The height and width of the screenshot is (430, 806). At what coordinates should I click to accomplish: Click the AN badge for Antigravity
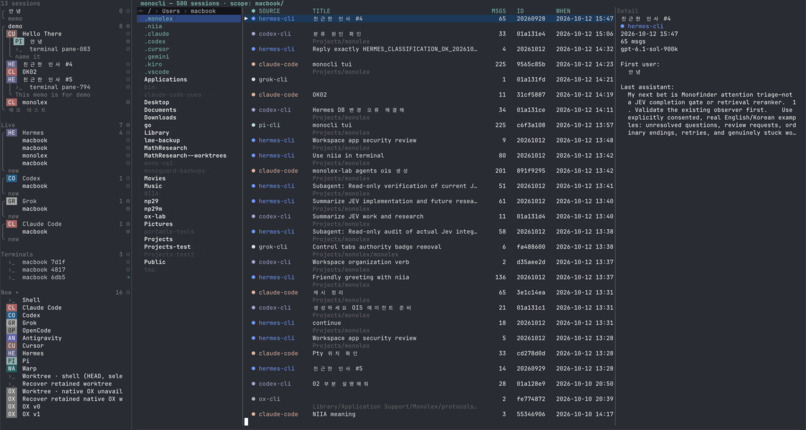11,338
